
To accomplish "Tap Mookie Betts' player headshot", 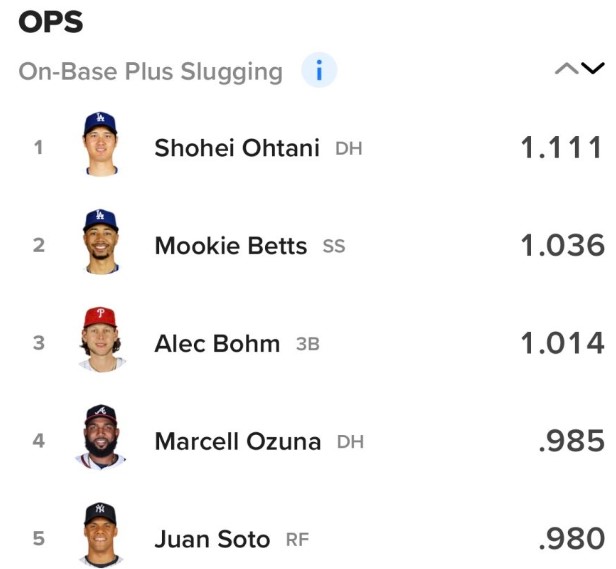I will tap(100, 243).
